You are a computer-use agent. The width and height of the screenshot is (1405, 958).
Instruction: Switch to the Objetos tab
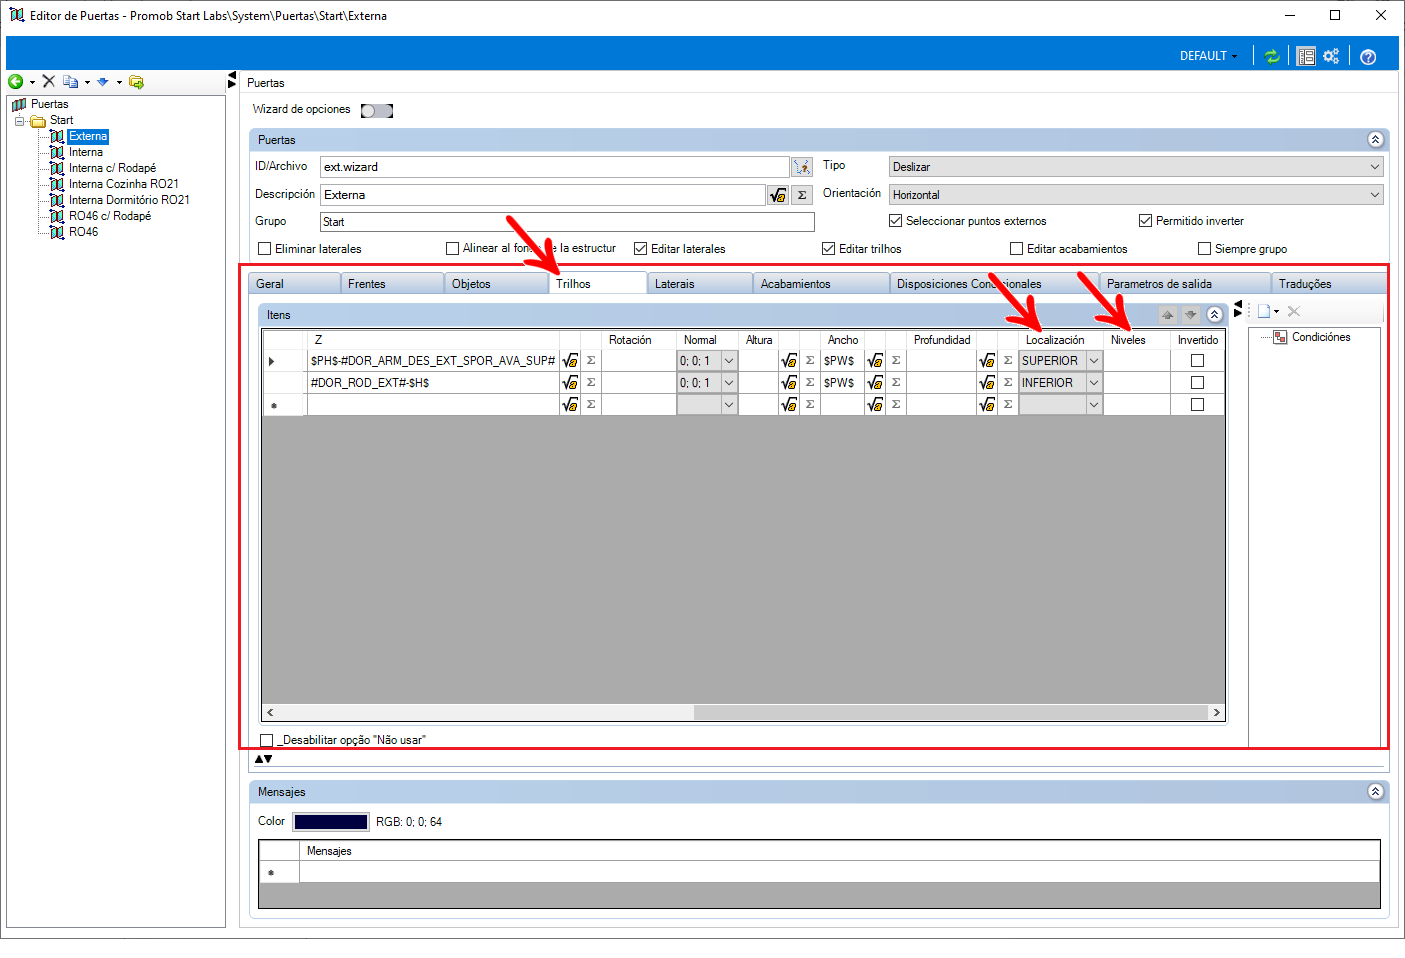coord(496,284)
